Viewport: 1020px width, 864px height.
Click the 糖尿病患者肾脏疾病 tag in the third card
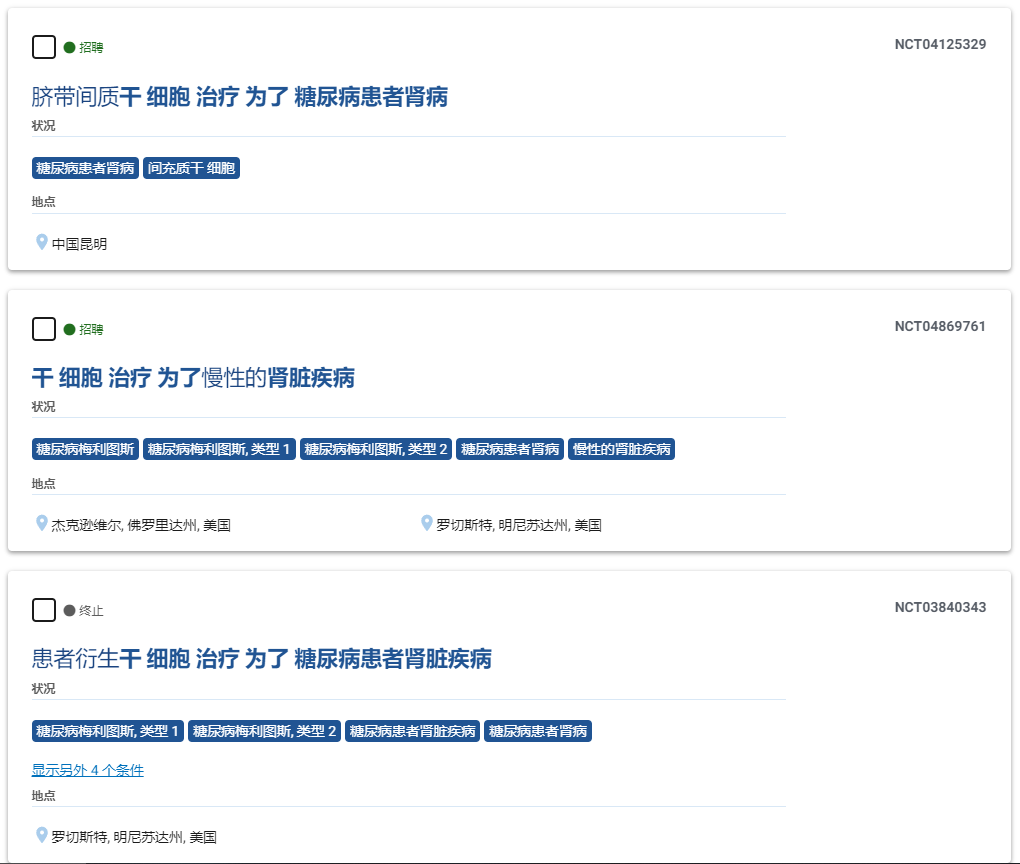tap(413, 731)
